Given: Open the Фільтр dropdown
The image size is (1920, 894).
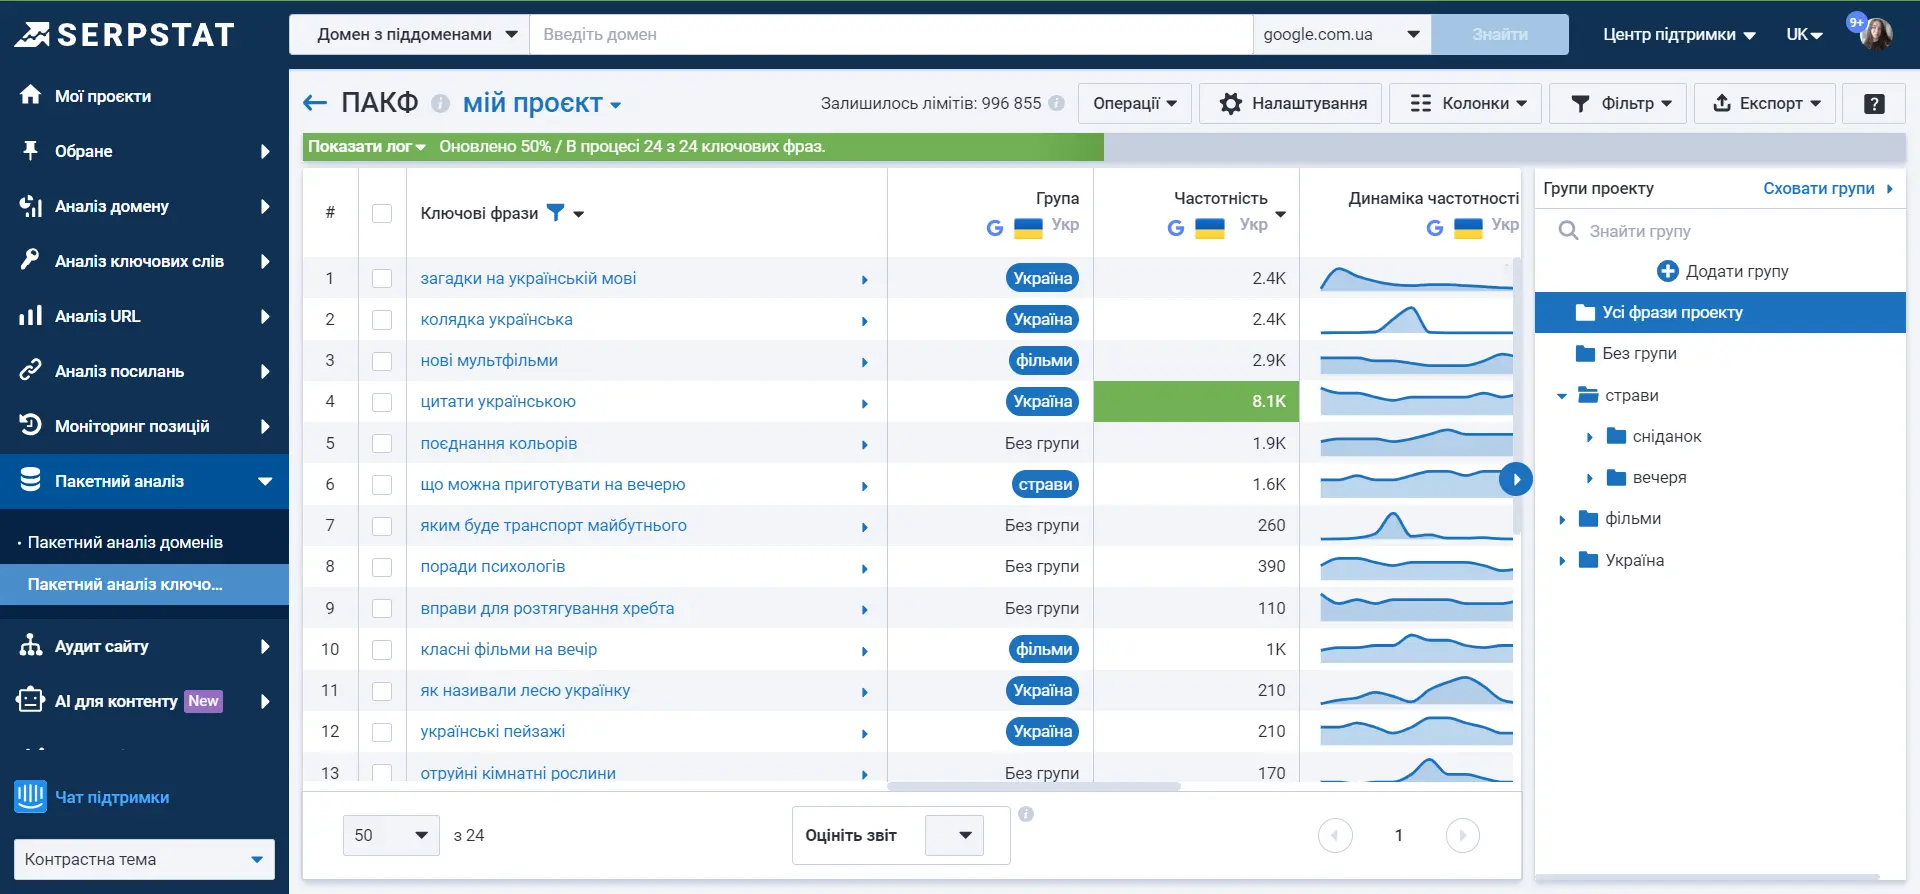Looking at the screenshot, I should (1618, 103).
